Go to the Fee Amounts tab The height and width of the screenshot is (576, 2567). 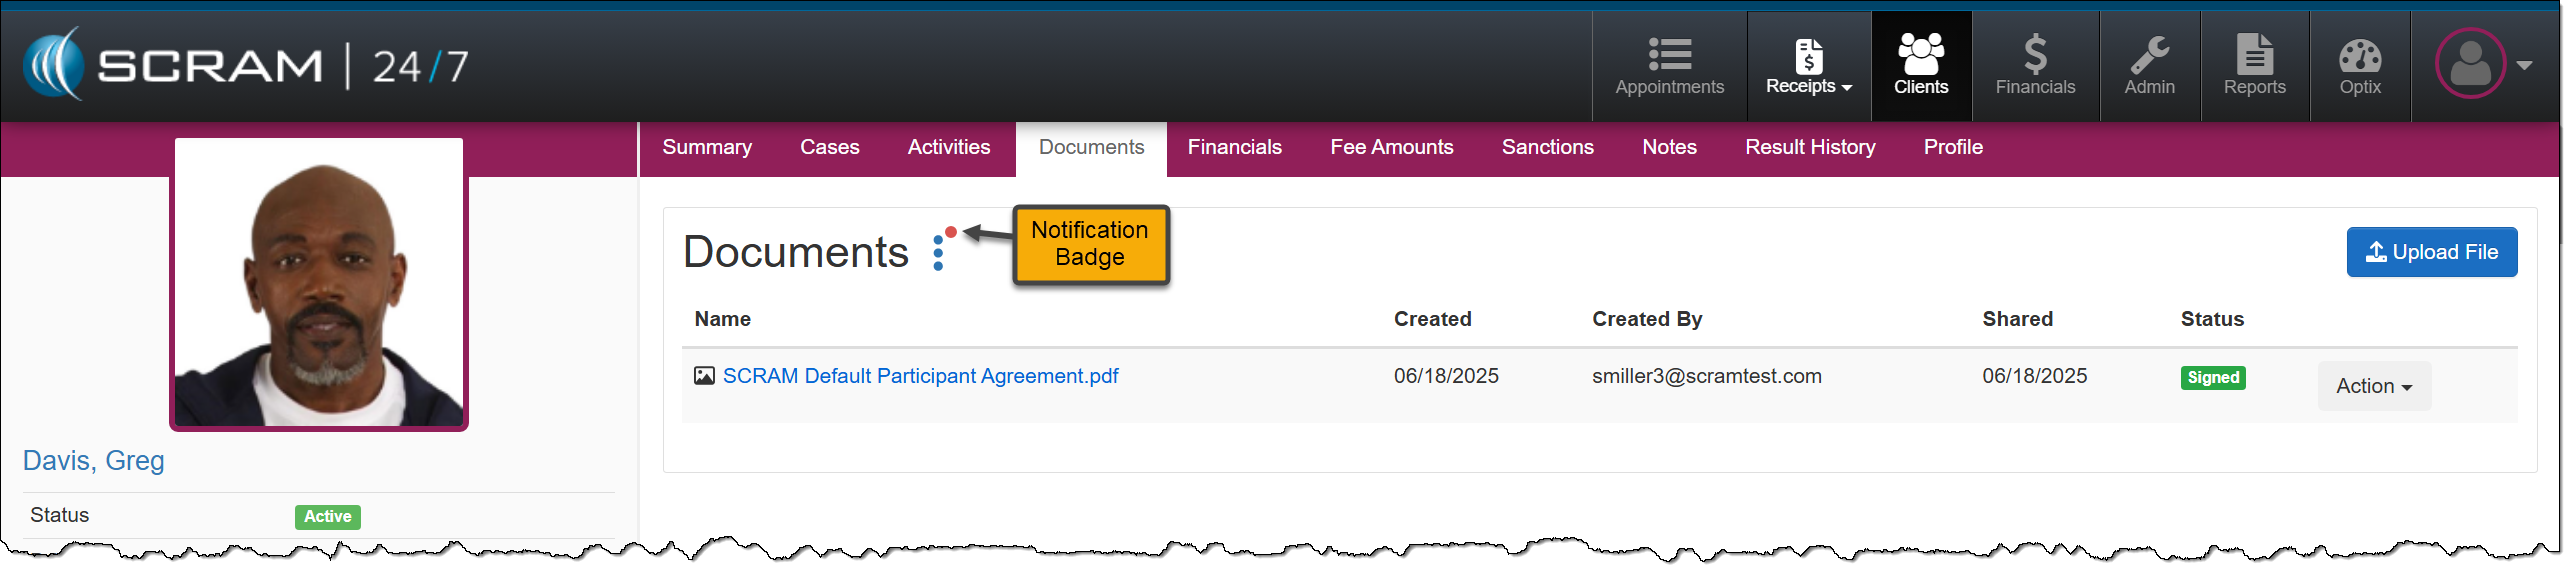(x=1391, y=147)
